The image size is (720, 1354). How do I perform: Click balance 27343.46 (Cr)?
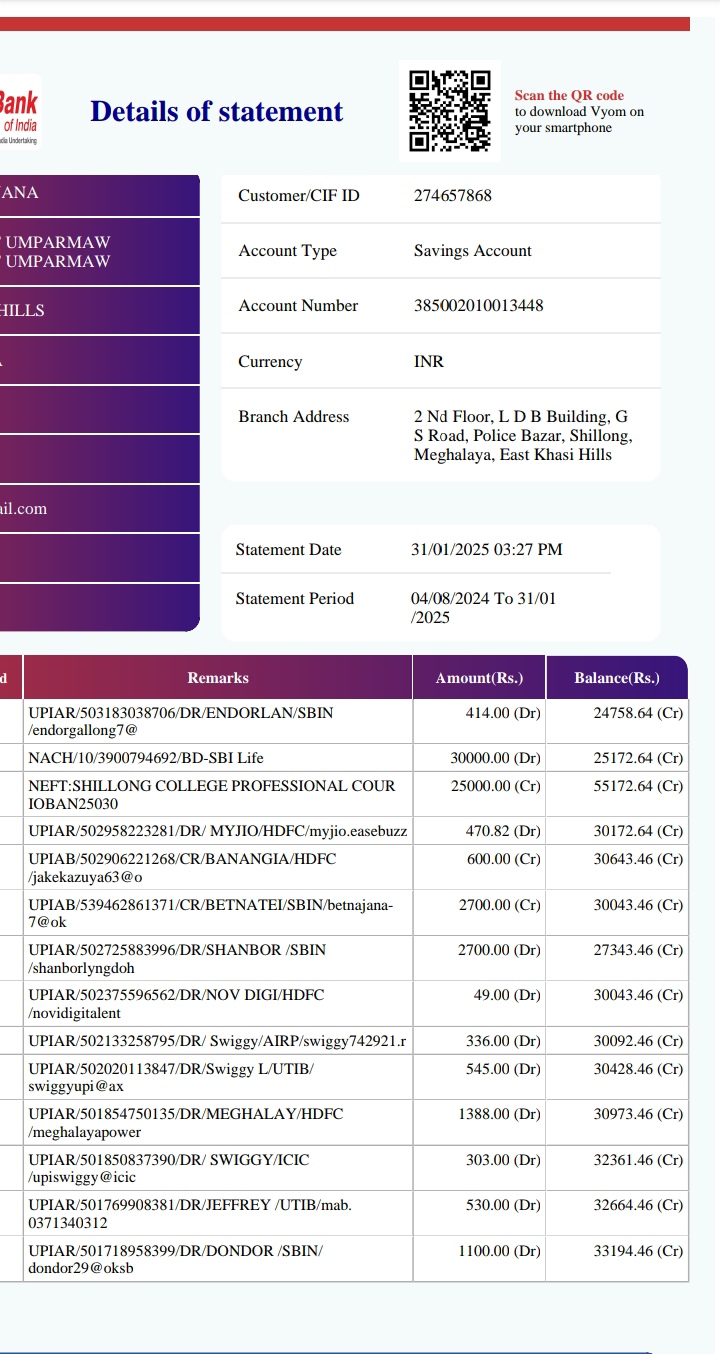click(x=638, y=950)
